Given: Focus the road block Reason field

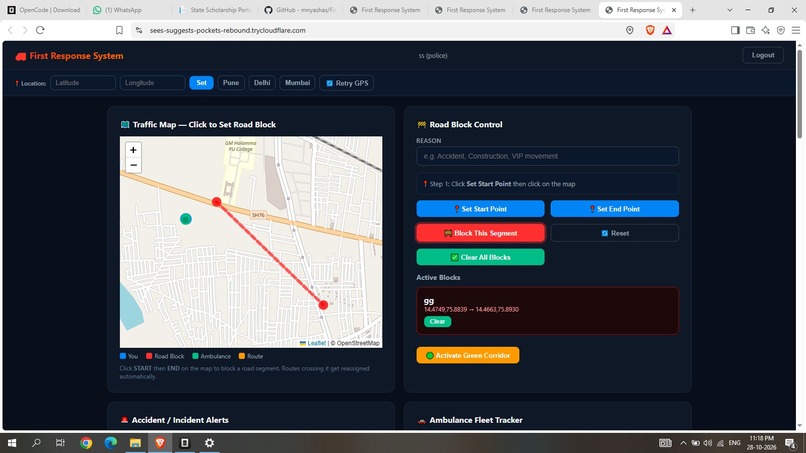Looking at the screenshot, I should (x=547, y=156).
